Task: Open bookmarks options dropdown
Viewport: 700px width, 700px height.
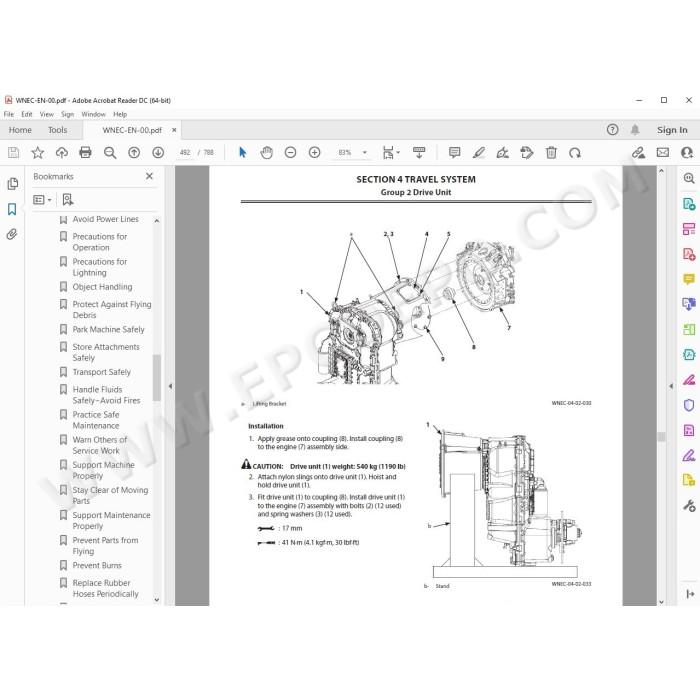Action: pyautogui.click(x=42, y=200)
